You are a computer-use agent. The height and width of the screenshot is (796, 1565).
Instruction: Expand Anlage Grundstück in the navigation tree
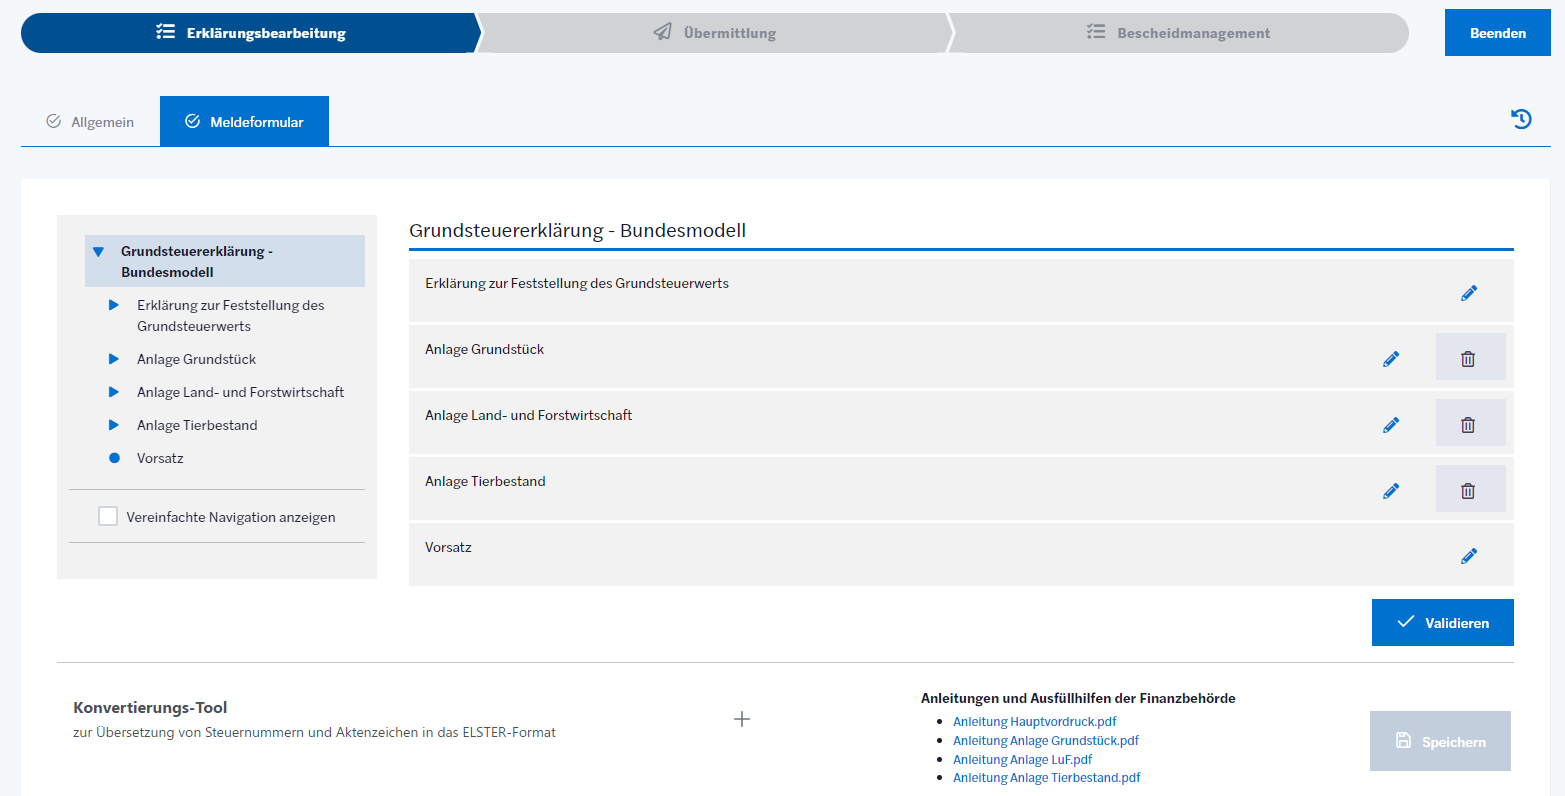coord(114,359)
